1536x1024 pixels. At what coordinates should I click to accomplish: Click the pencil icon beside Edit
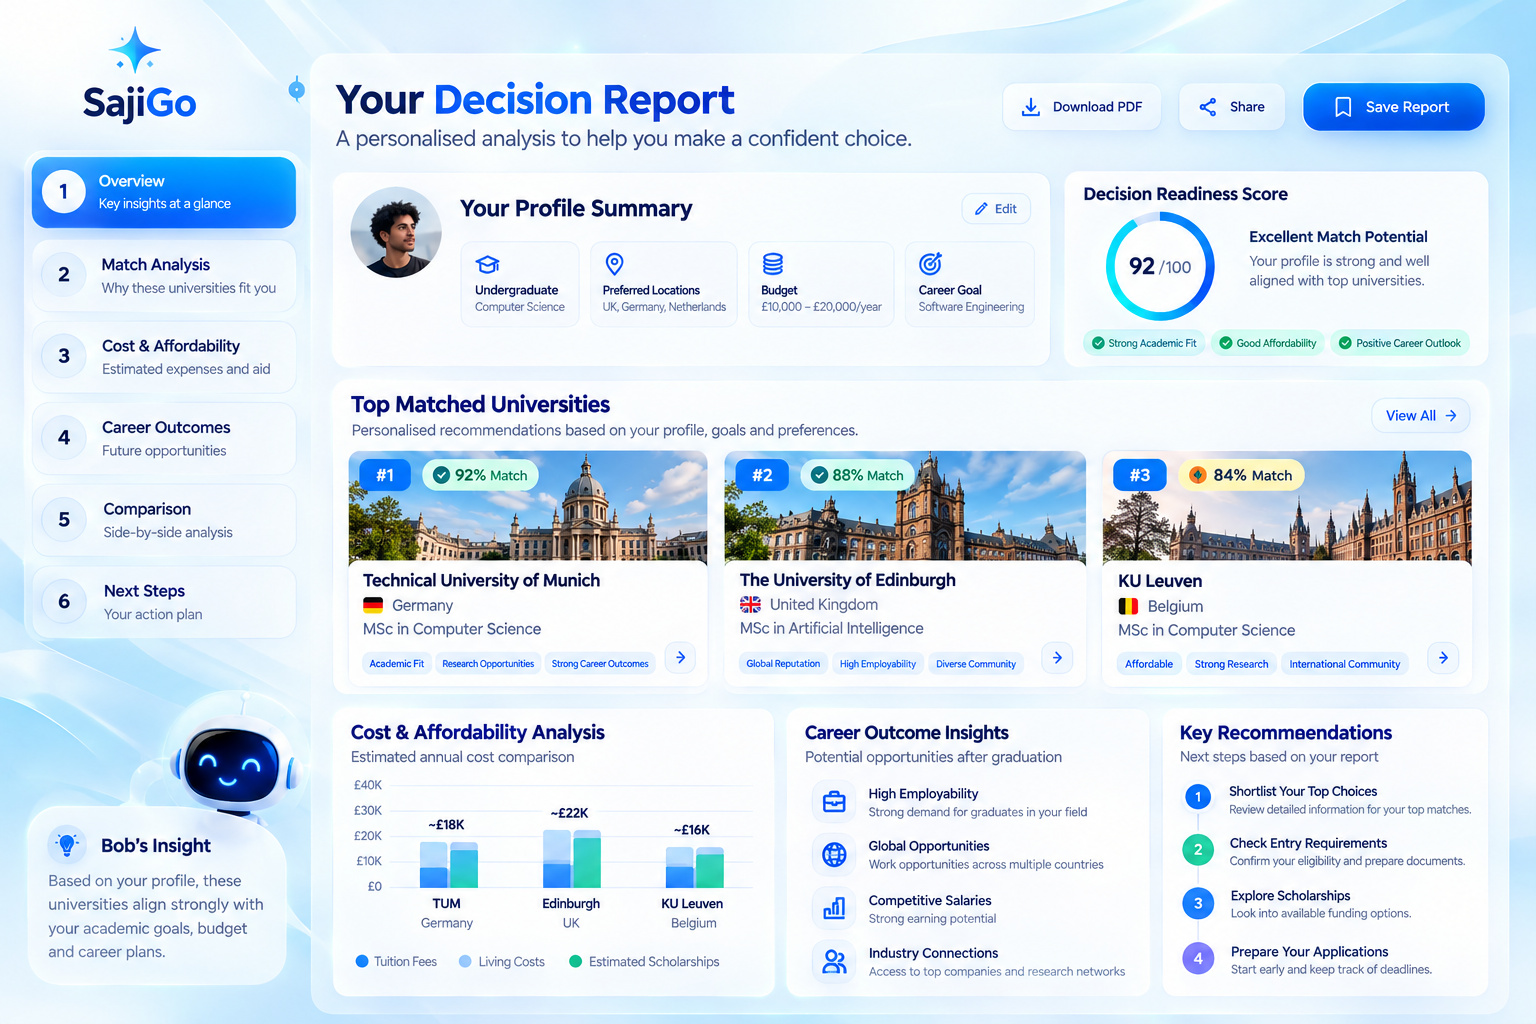point(982,209)
